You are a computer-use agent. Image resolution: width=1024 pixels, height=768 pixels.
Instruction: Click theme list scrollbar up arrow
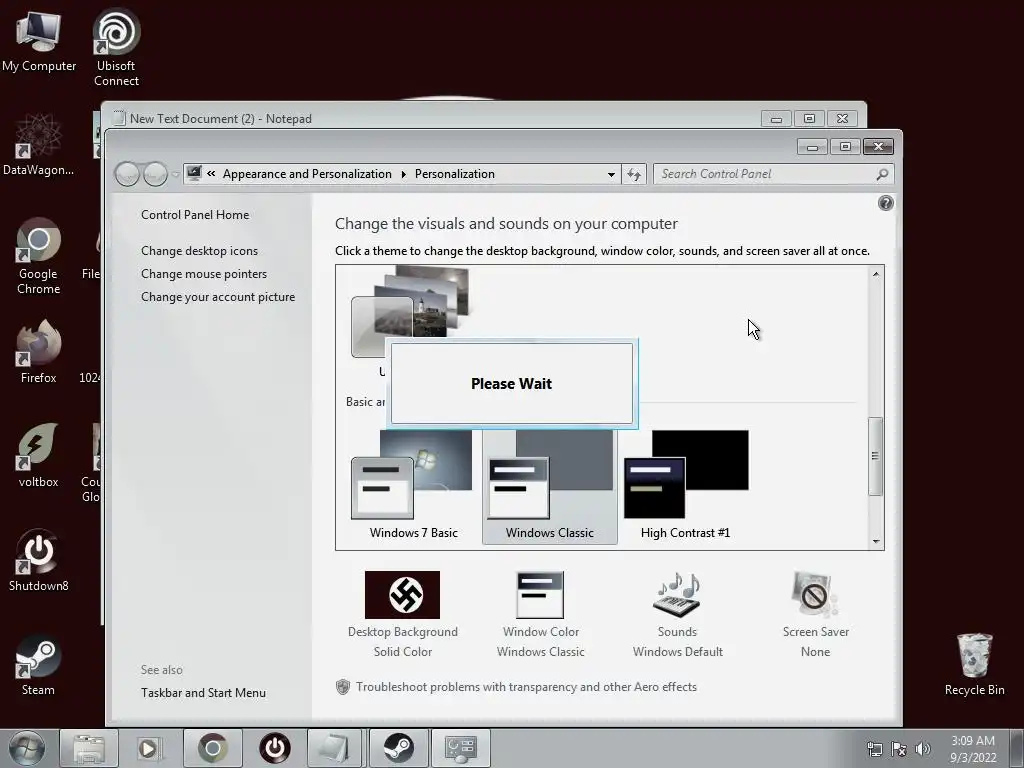(x=876, y=274)
